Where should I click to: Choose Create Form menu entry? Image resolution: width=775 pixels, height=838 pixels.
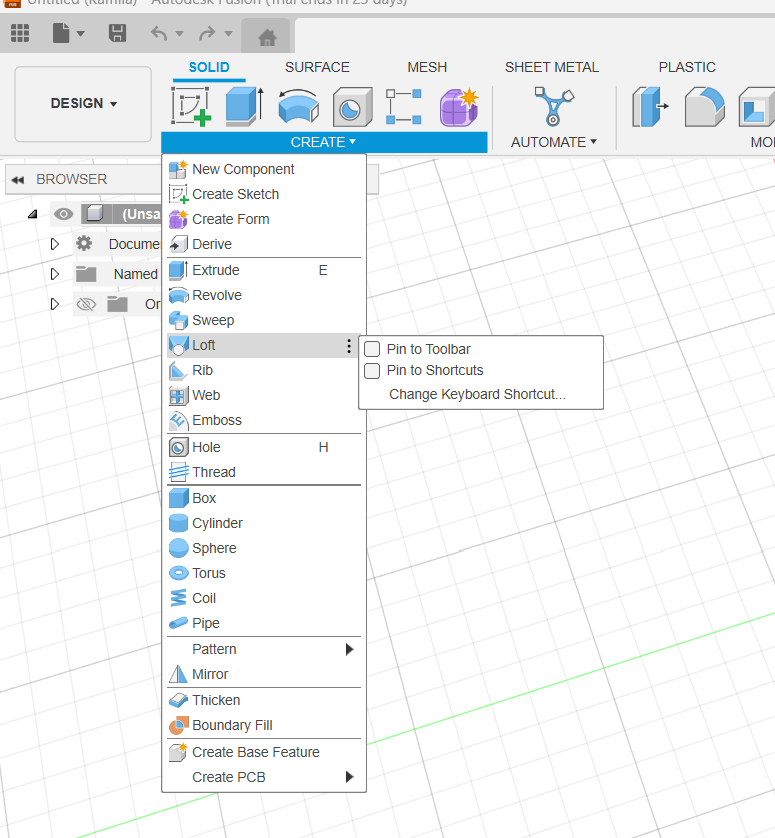[264, 220]
